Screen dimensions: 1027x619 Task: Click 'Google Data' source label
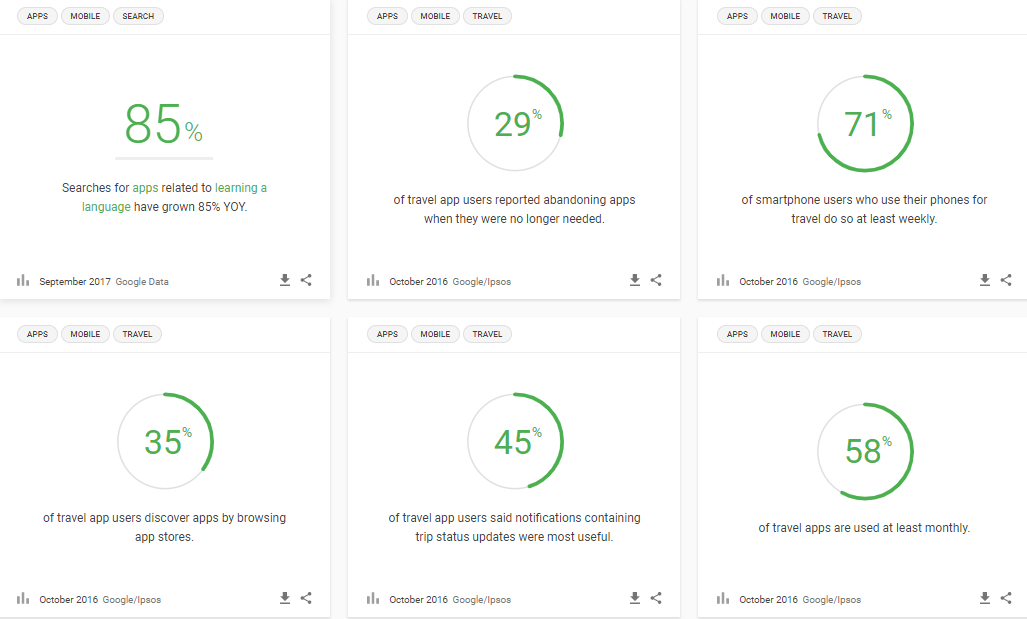pyautogui.click(x=142, y=282)
